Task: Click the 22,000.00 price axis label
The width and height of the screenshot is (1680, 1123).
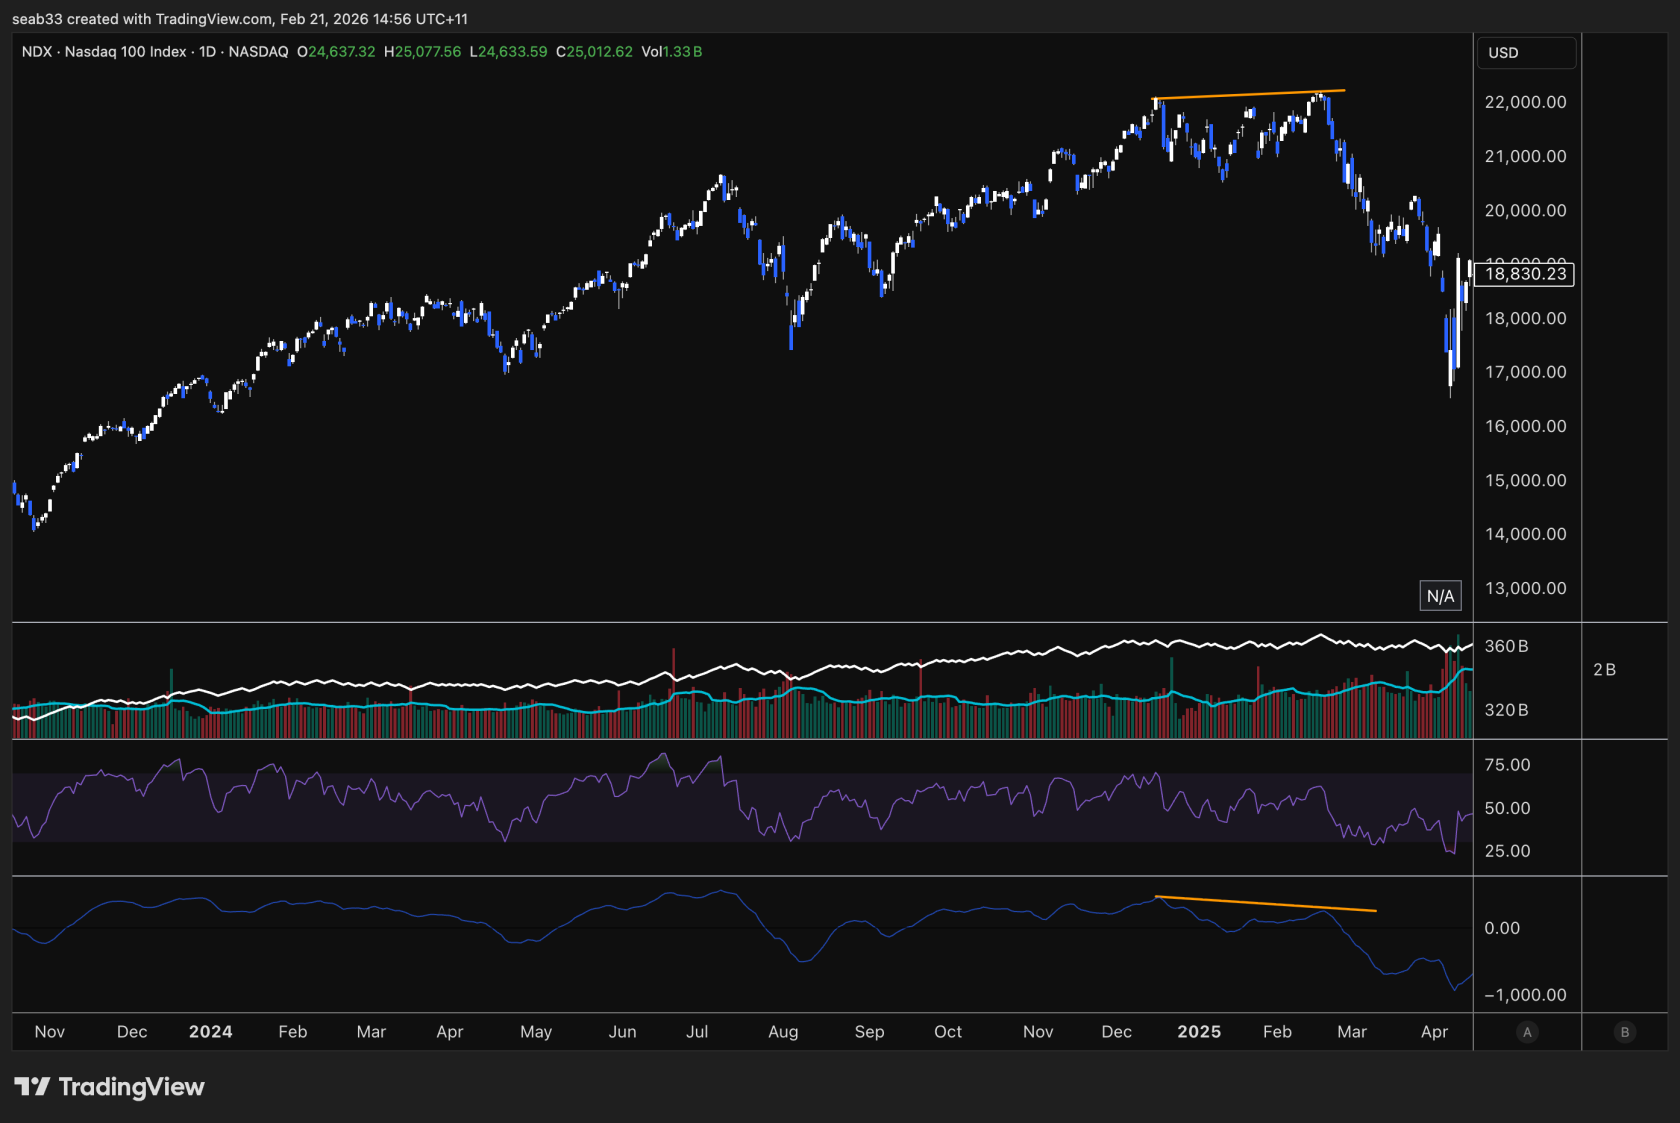Action: click(x=1525, y=102)
